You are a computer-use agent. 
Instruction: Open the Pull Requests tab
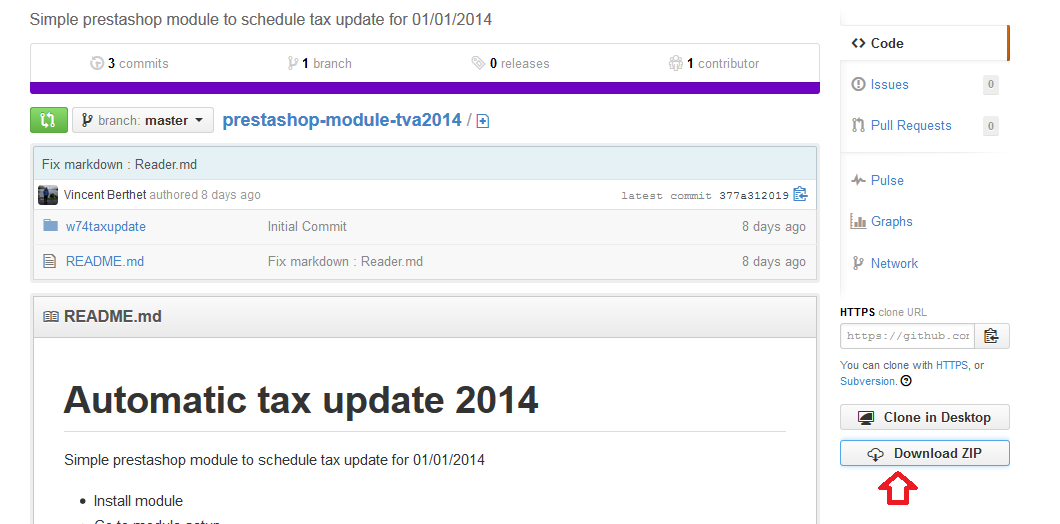(x=911, y=126)
